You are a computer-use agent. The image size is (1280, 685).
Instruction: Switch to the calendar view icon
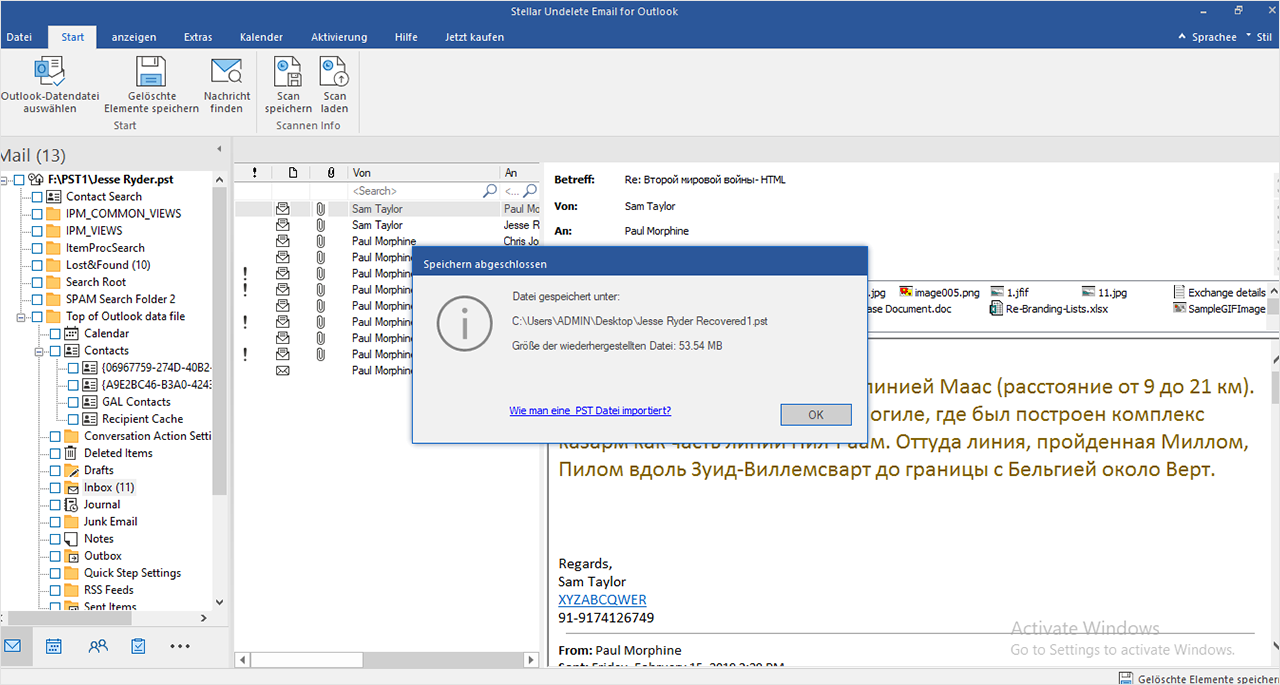[x=54, y=646]
